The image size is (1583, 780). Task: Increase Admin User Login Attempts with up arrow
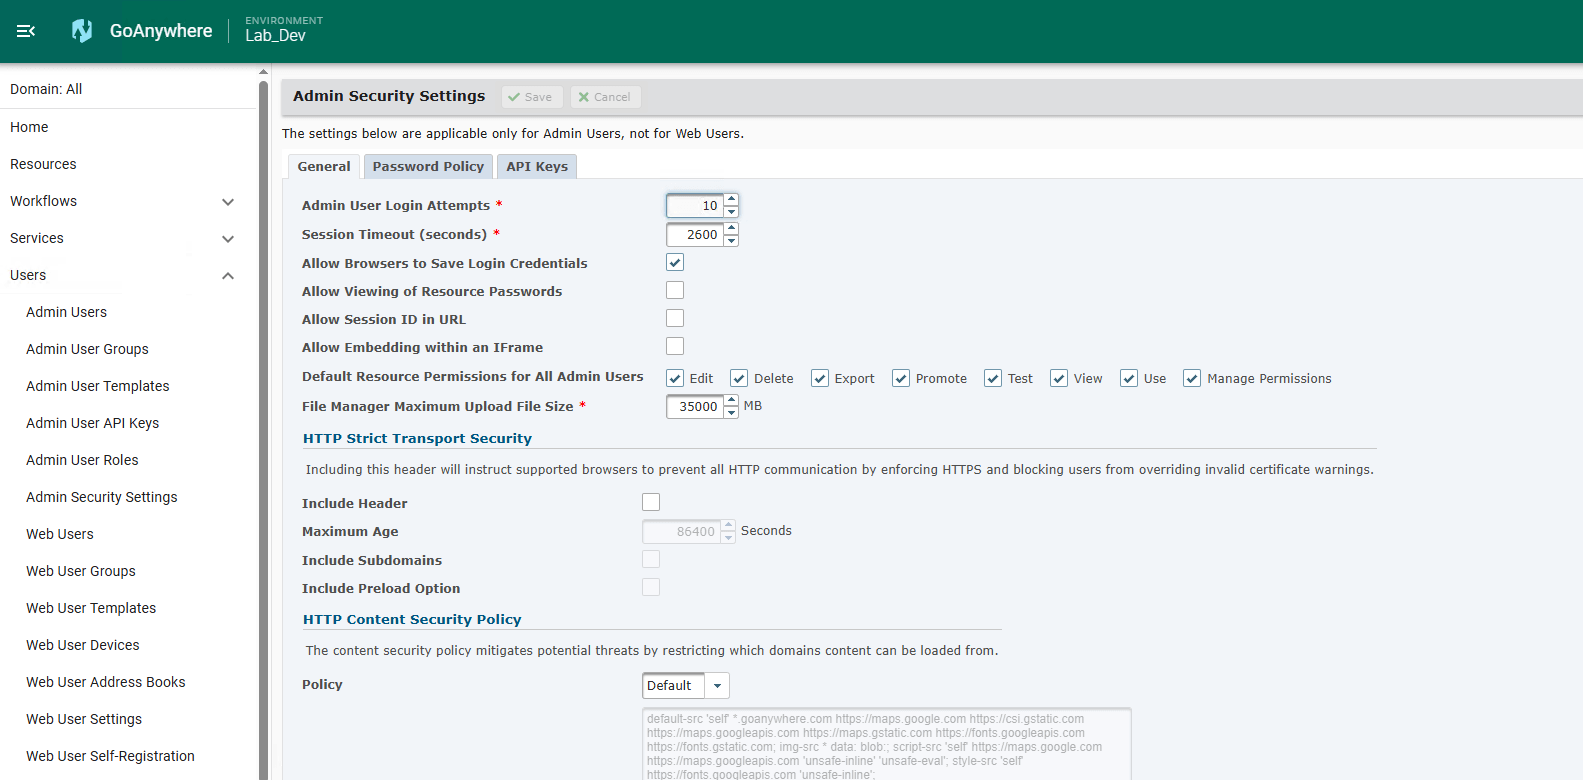click(x=732, y=200)
